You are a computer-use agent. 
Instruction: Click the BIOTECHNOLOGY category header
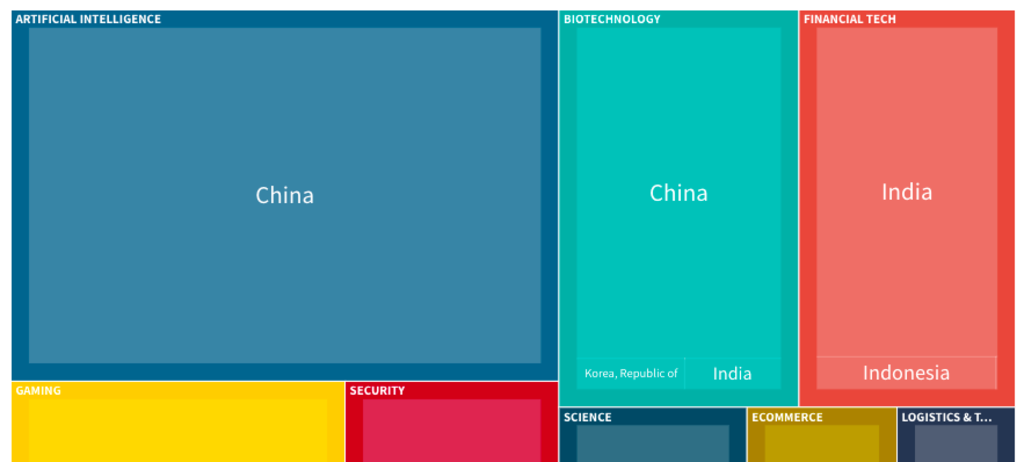click(612, 19)
